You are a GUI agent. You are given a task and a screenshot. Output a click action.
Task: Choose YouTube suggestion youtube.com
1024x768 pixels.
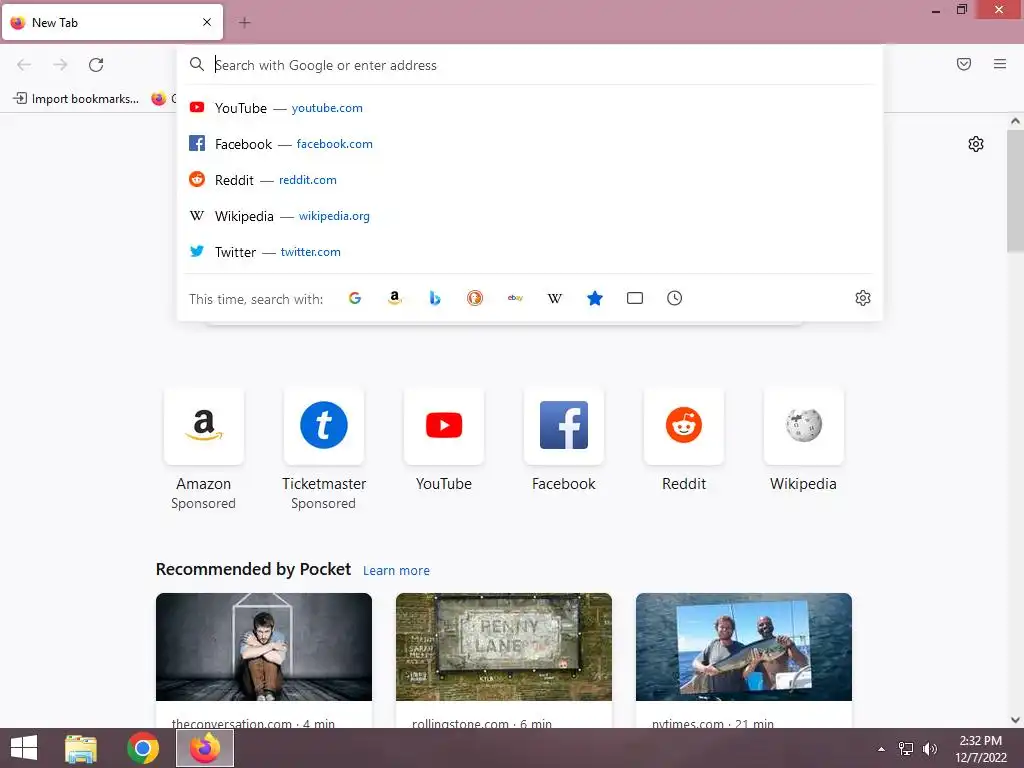(530, 108)
